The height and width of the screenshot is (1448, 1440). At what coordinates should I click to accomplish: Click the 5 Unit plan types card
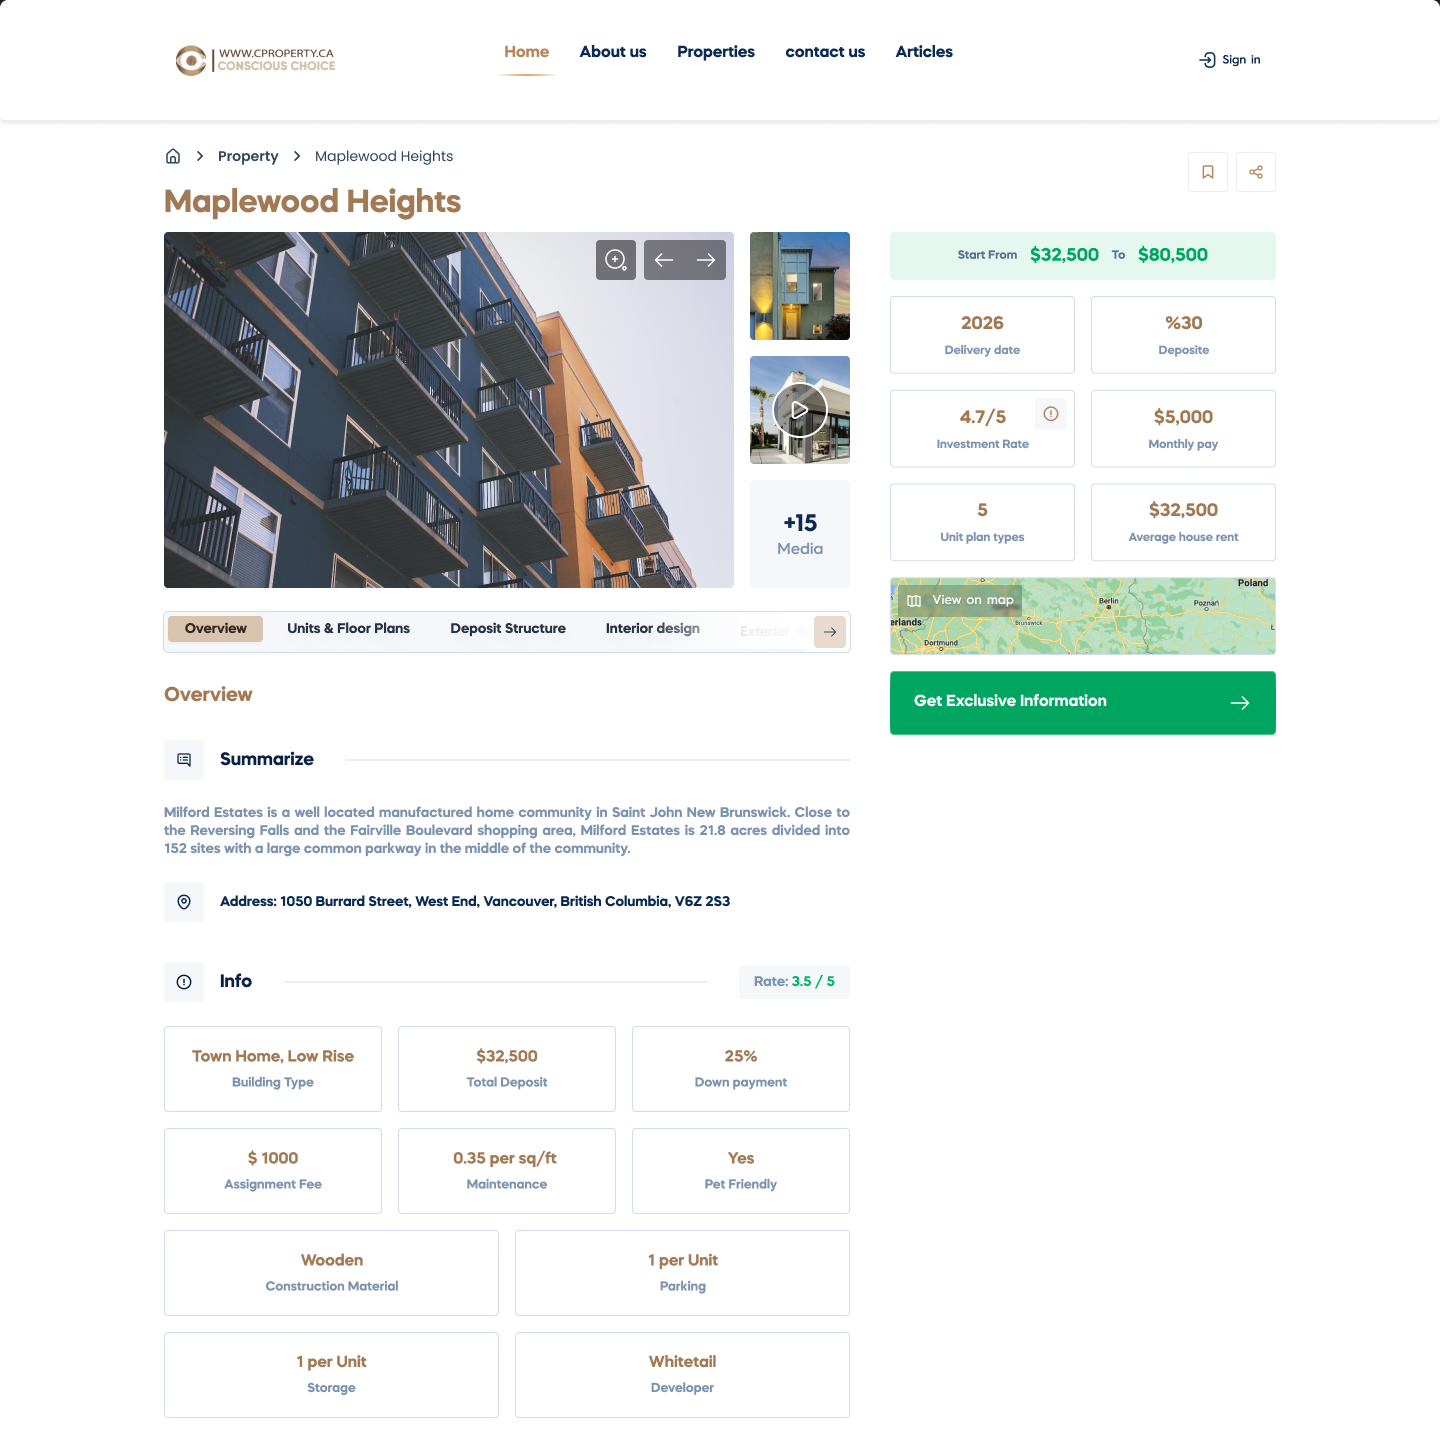click(983, 523)
